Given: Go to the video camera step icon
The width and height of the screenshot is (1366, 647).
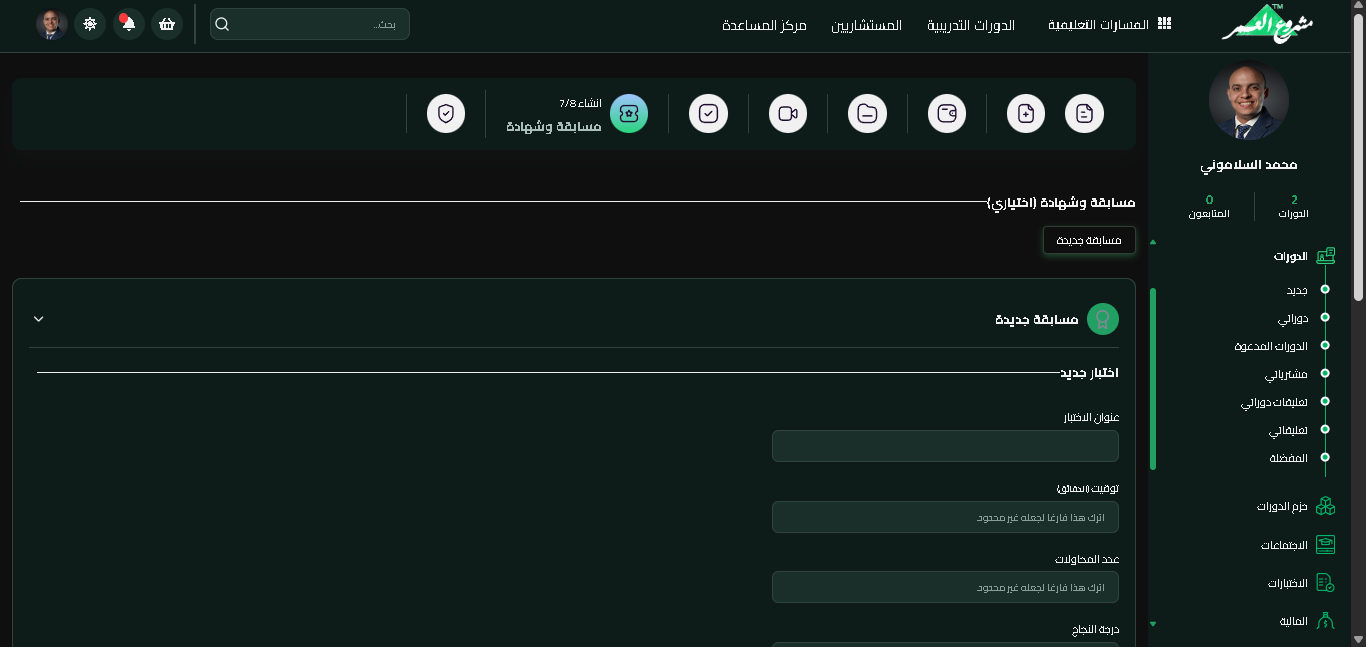Looking at the screenshot, I should pyautogui.click(x=788, y=113).
